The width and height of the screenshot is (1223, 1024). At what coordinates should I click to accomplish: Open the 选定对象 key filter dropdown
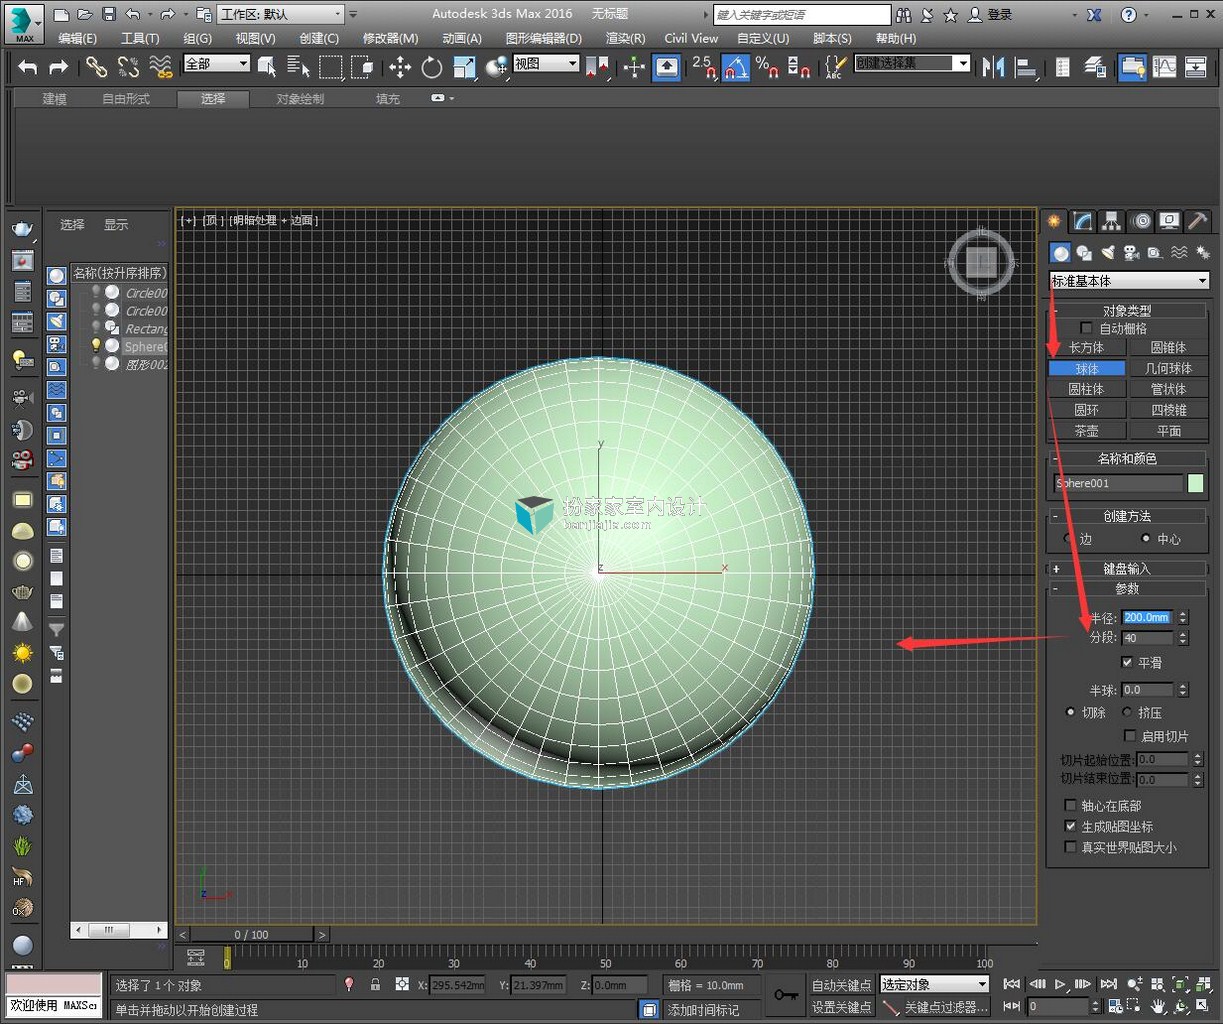(934, 985)
